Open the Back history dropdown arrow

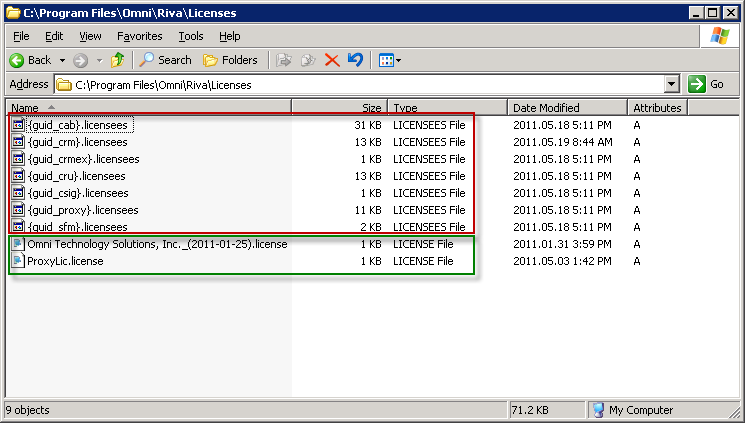pyautogui.click(x=62, y=60)
